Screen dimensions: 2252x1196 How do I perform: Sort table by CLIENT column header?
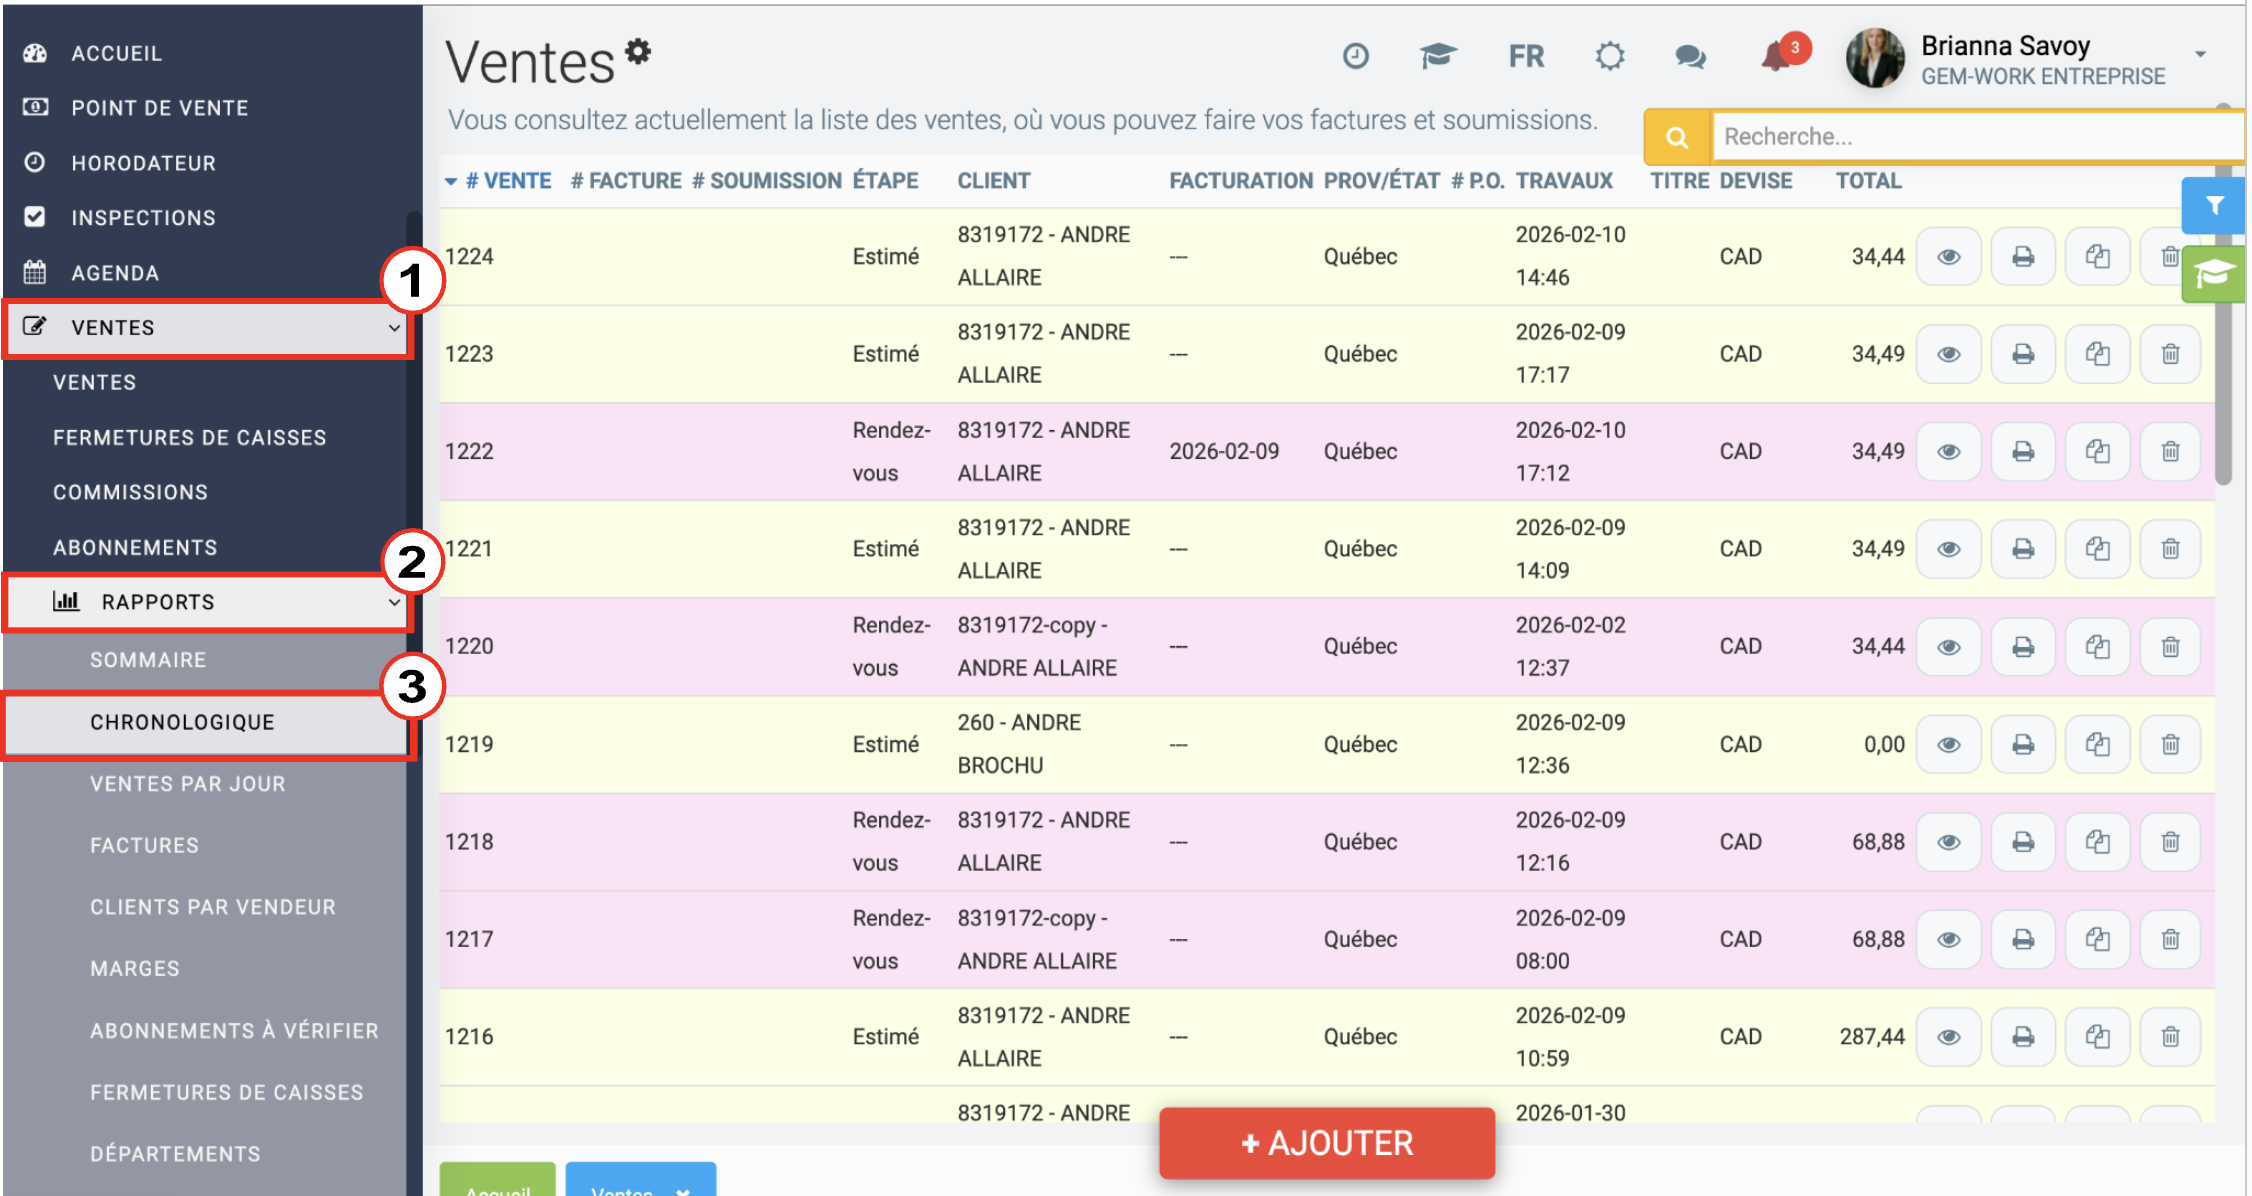[x=993, y=181]
